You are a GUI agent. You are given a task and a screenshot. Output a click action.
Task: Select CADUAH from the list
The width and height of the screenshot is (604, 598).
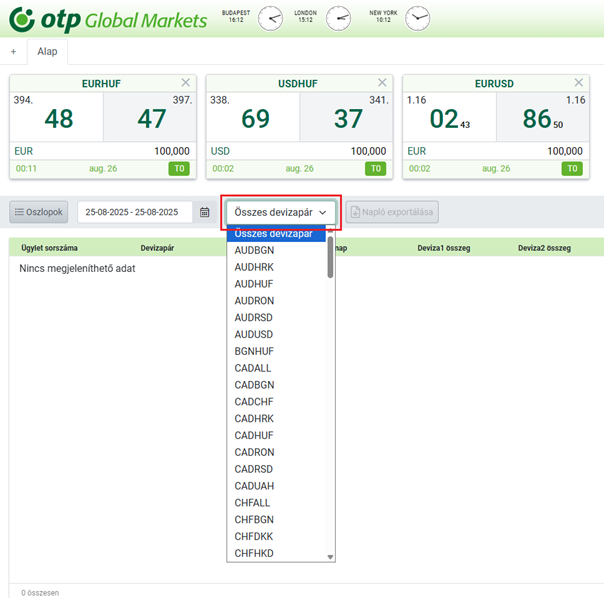pos(276,486)
